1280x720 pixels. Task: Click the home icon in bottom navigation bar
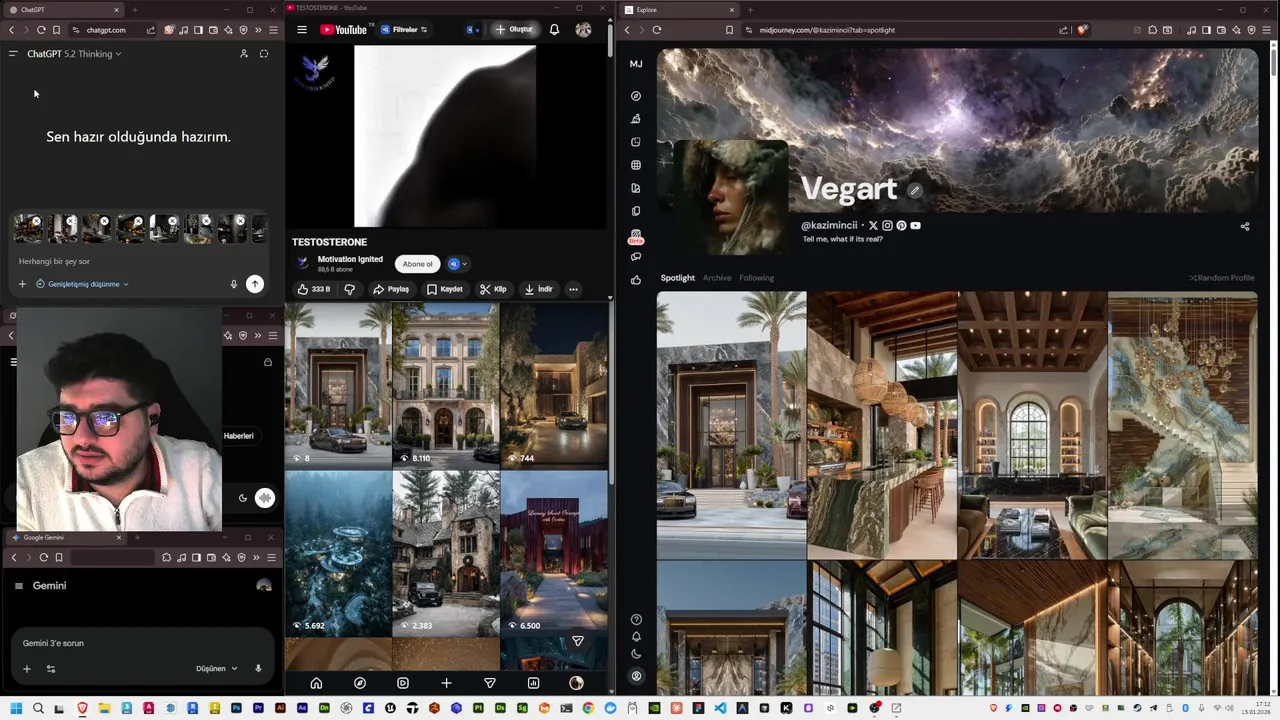316,683
